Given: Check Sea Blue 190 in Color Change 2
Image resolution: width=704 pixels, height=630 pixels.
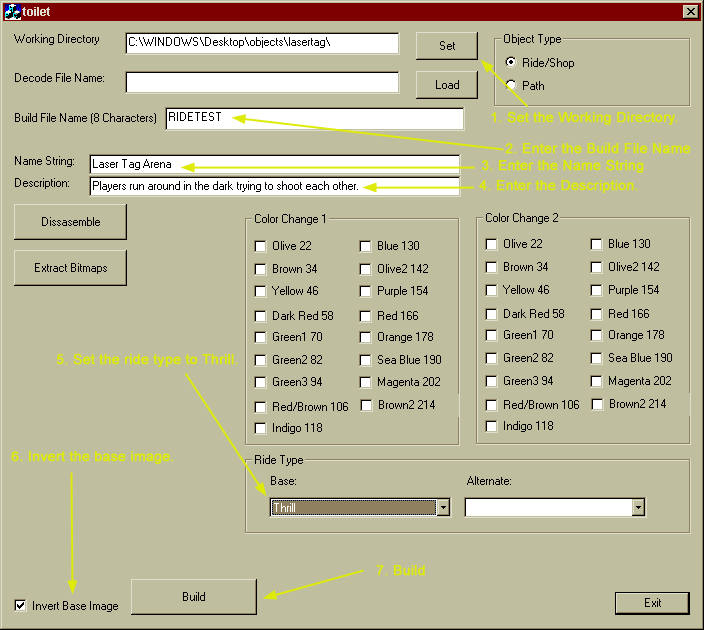Looking at the screenshot, I should pos(596,358).
